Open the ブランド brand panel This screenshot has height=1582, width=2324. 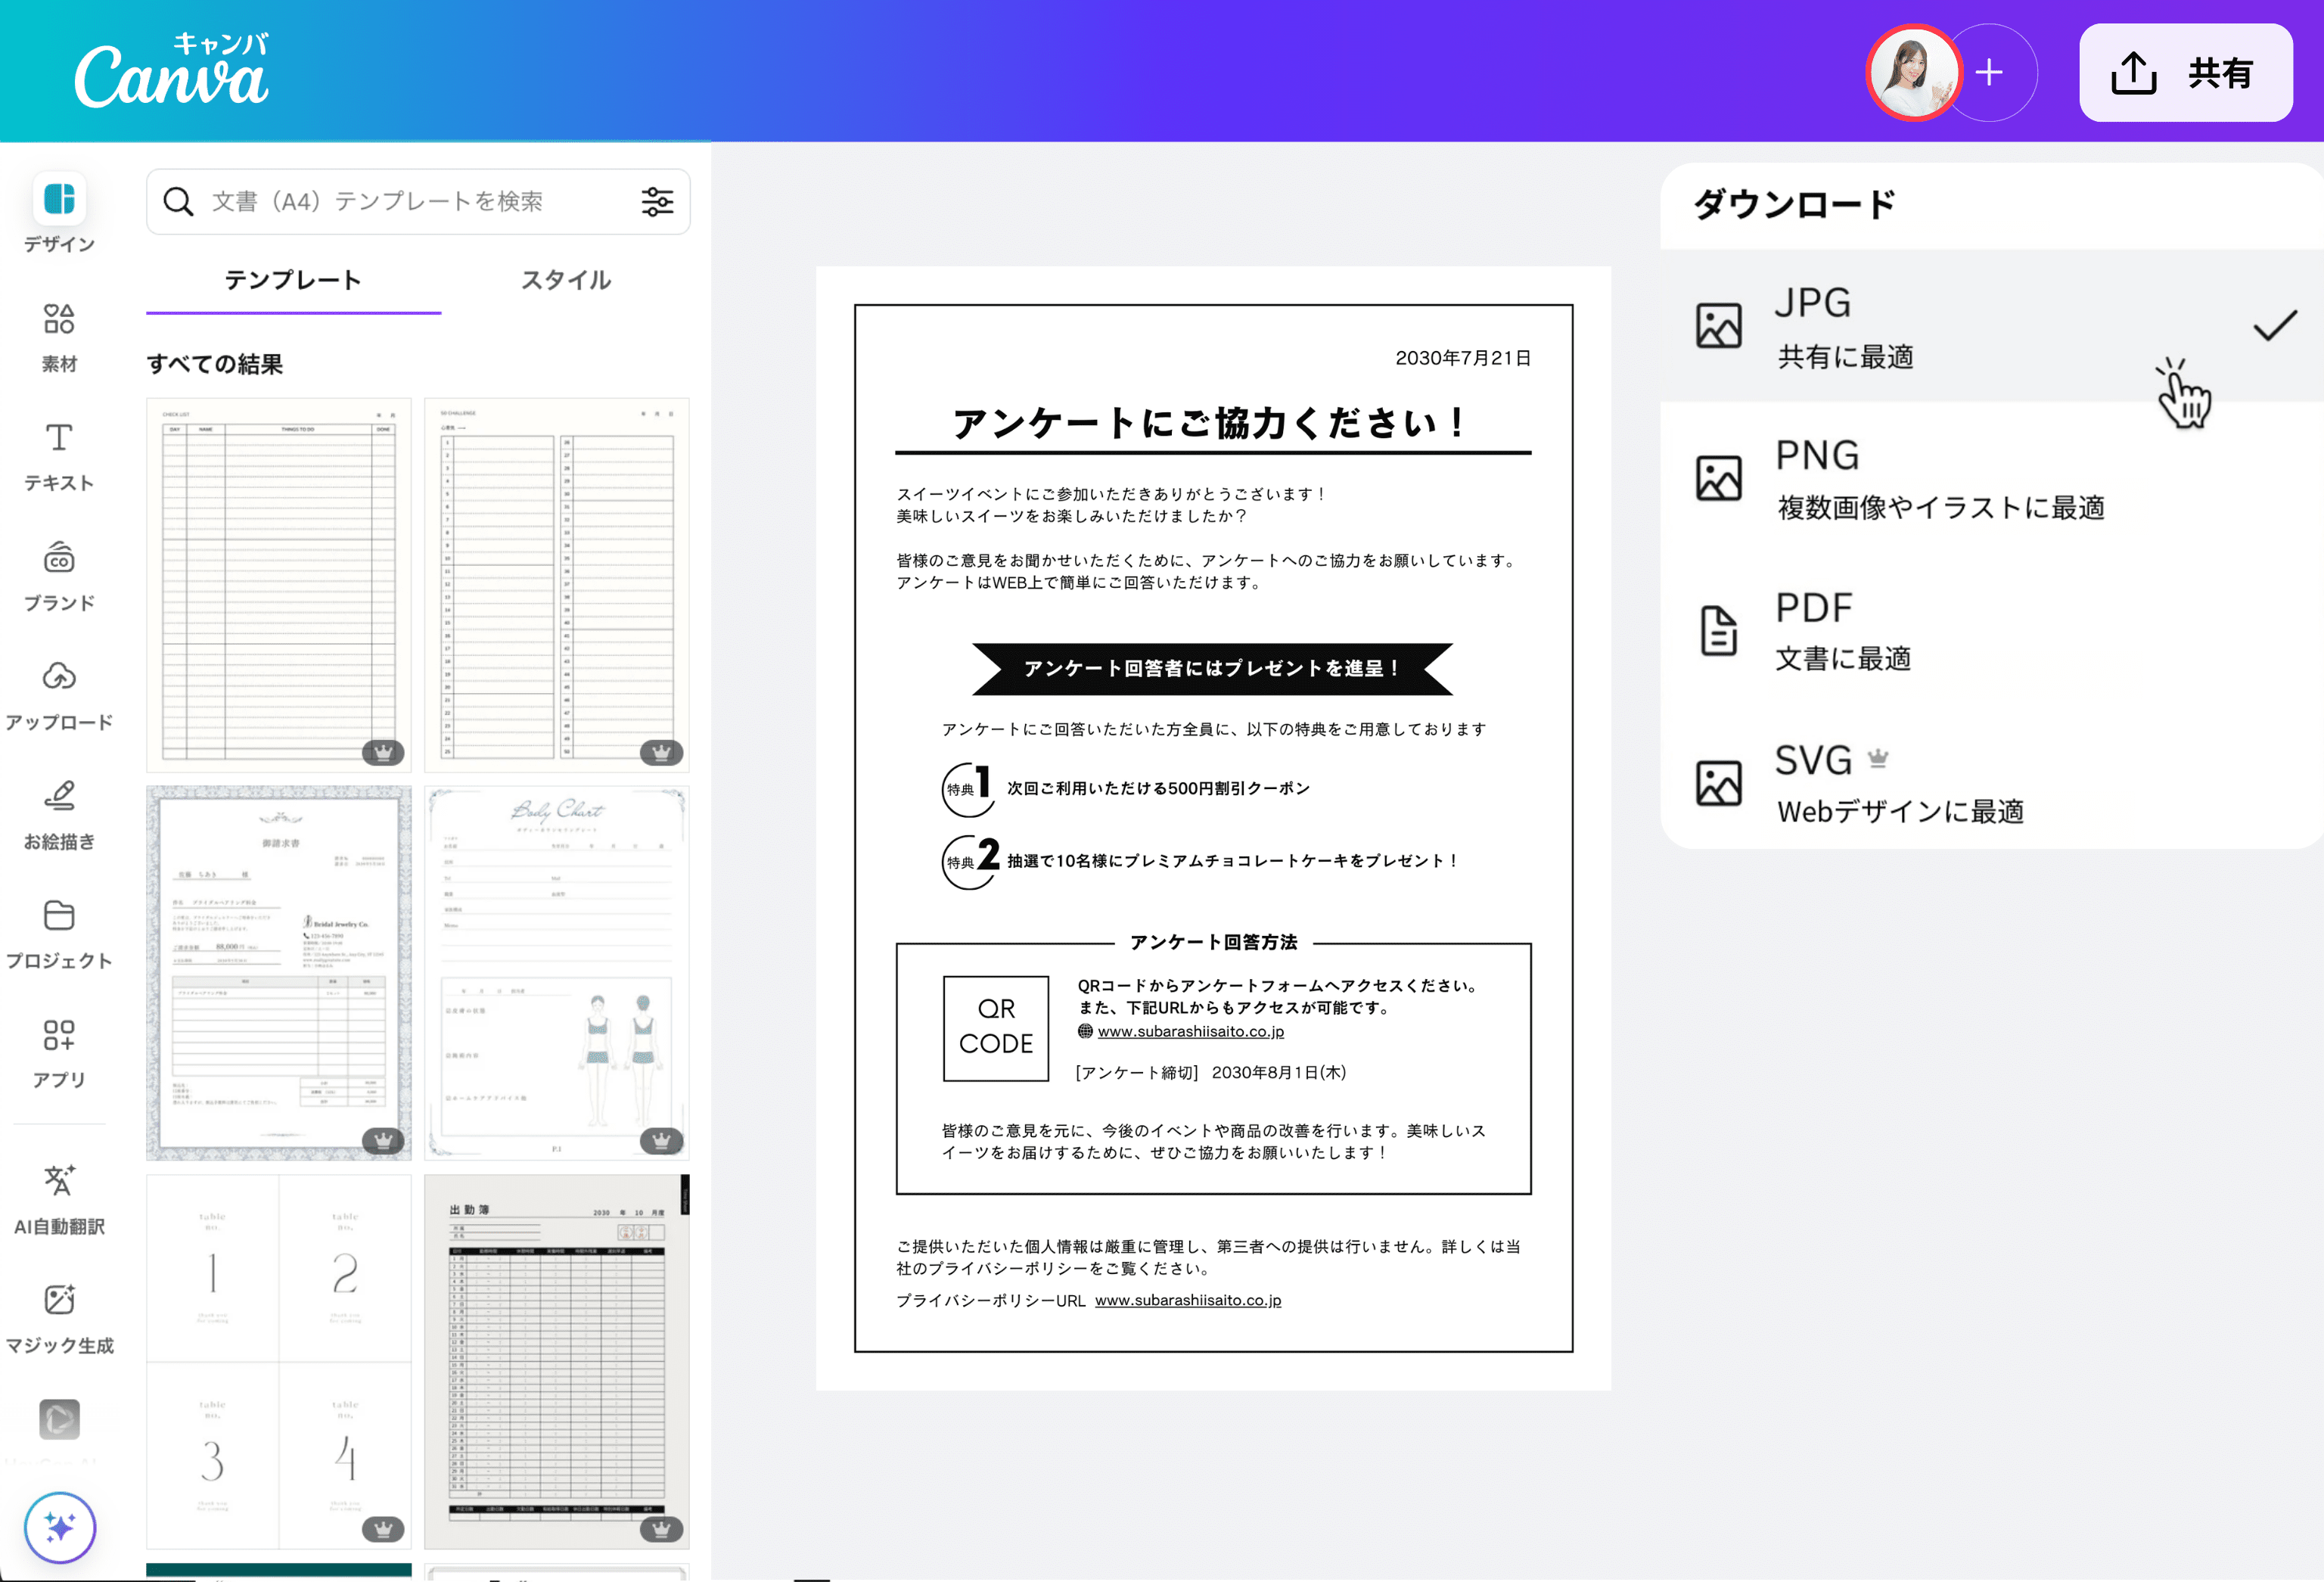pos(59,559)
